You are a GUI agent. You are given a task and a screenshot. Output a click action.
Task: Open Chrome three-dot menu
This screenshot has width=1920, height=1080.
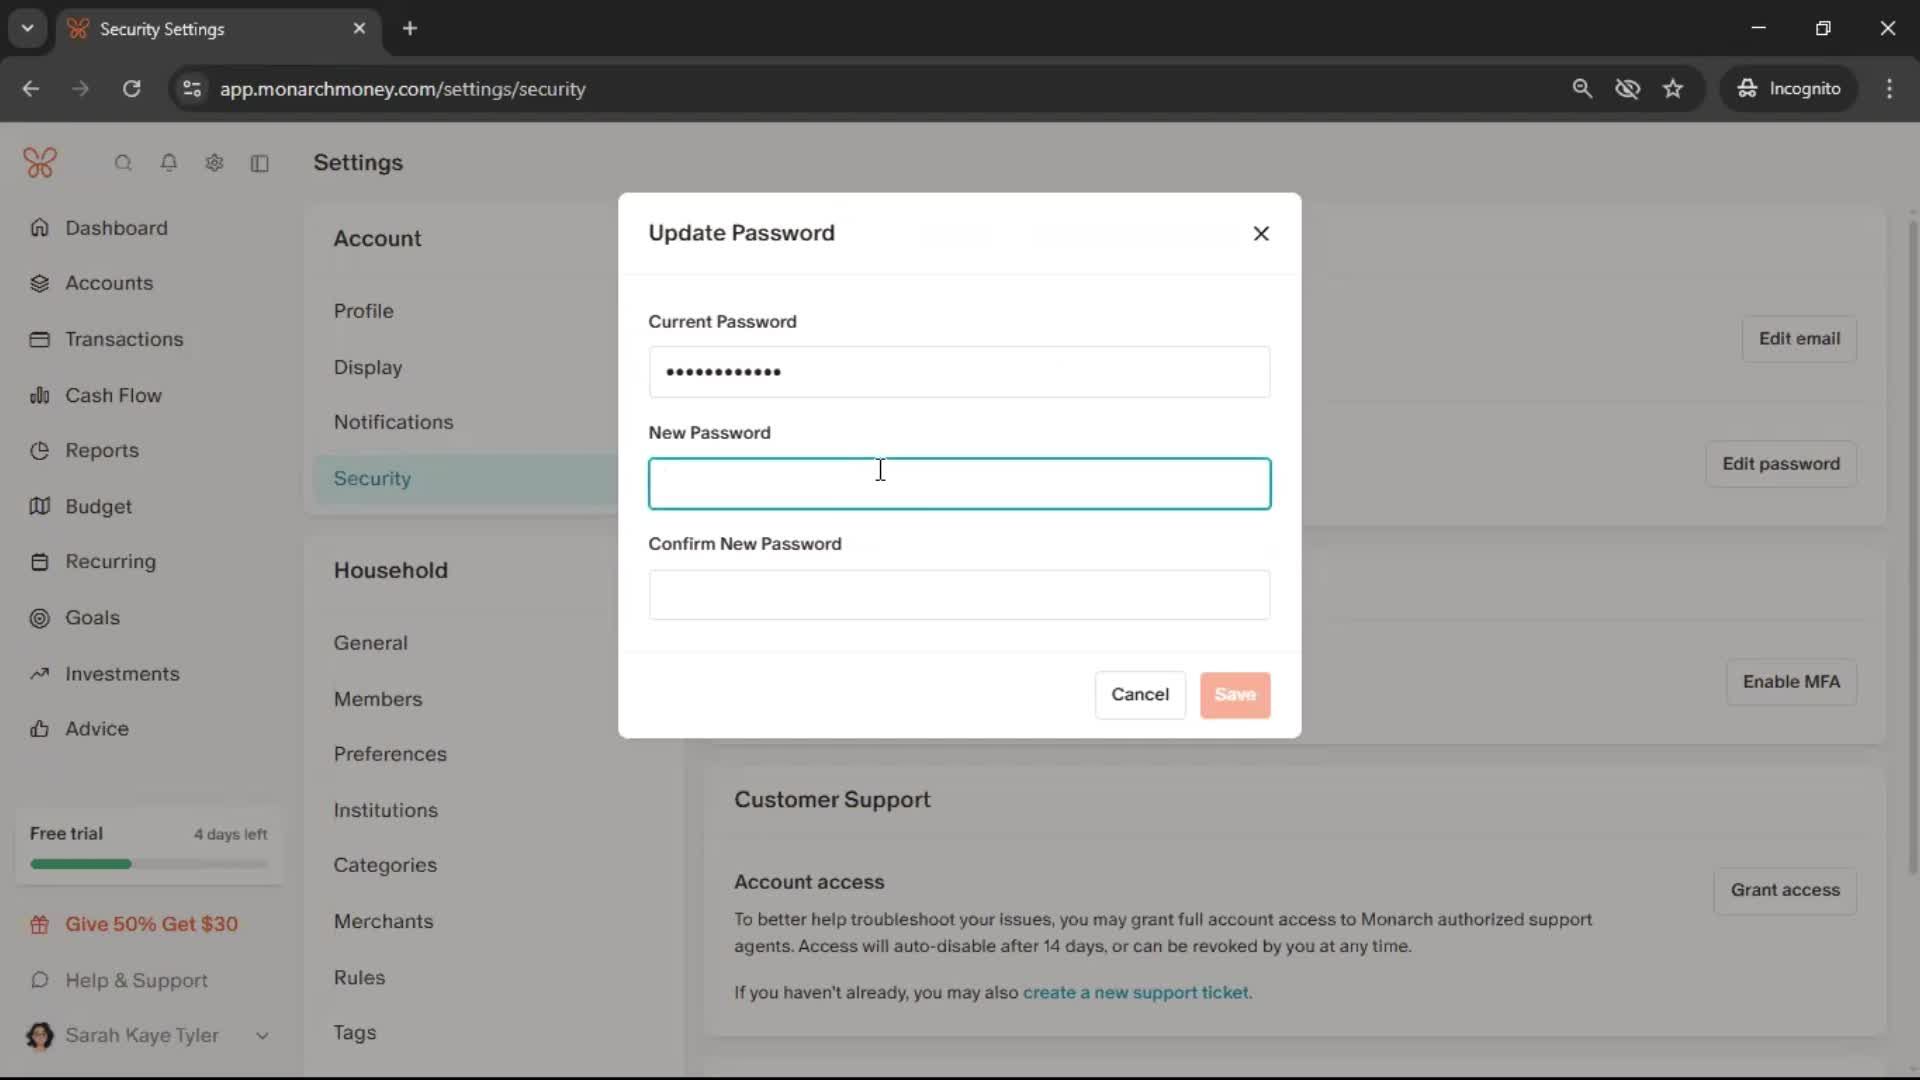point(1889,89)
